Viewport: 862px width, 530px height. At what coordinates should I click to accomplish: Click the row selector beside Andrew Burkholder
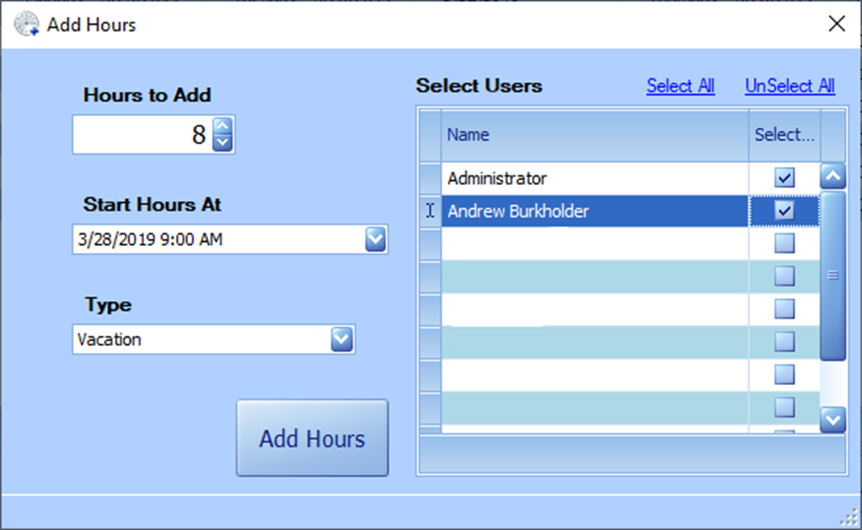coord(430,211)
